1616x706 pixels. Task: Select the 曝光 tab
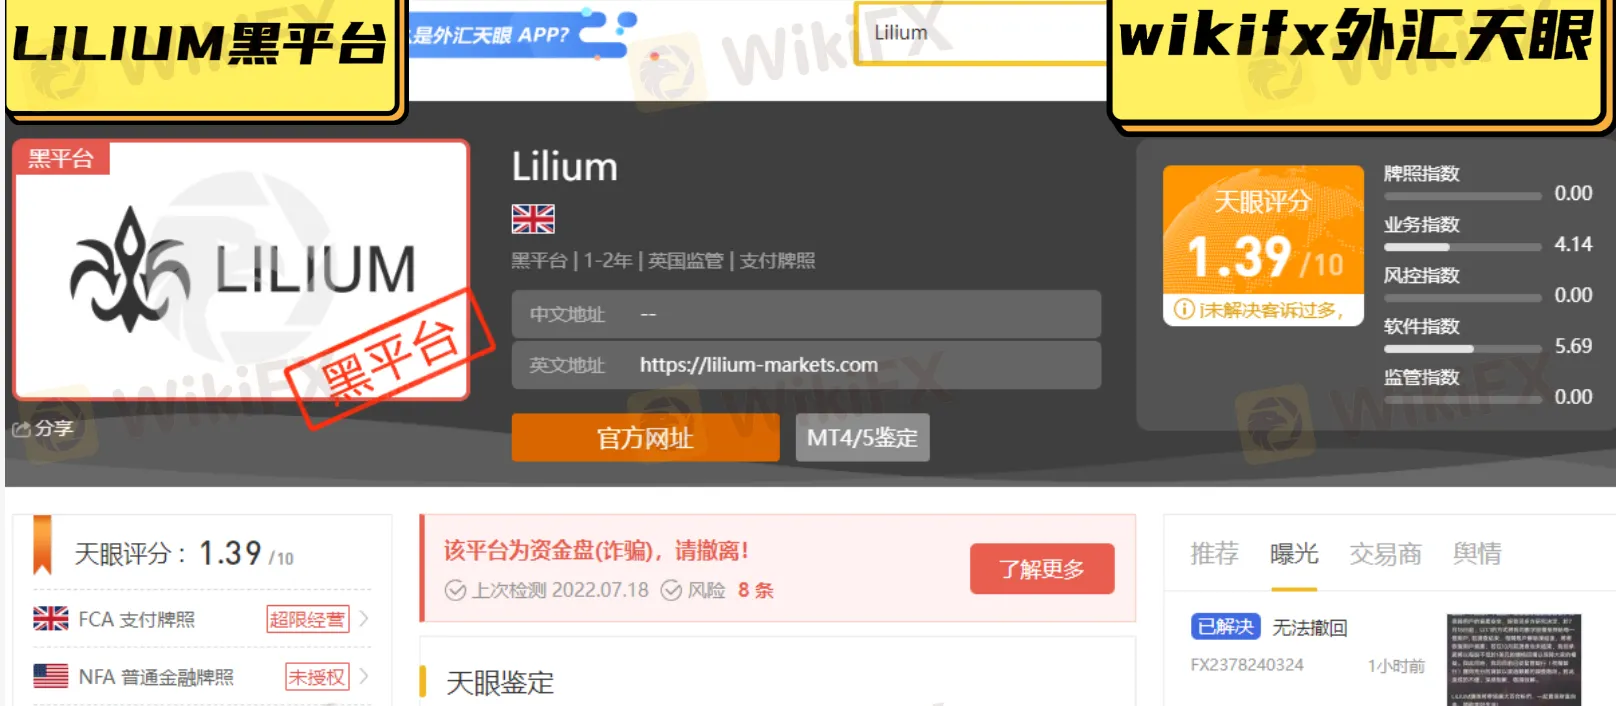(x=1294, y=554)
